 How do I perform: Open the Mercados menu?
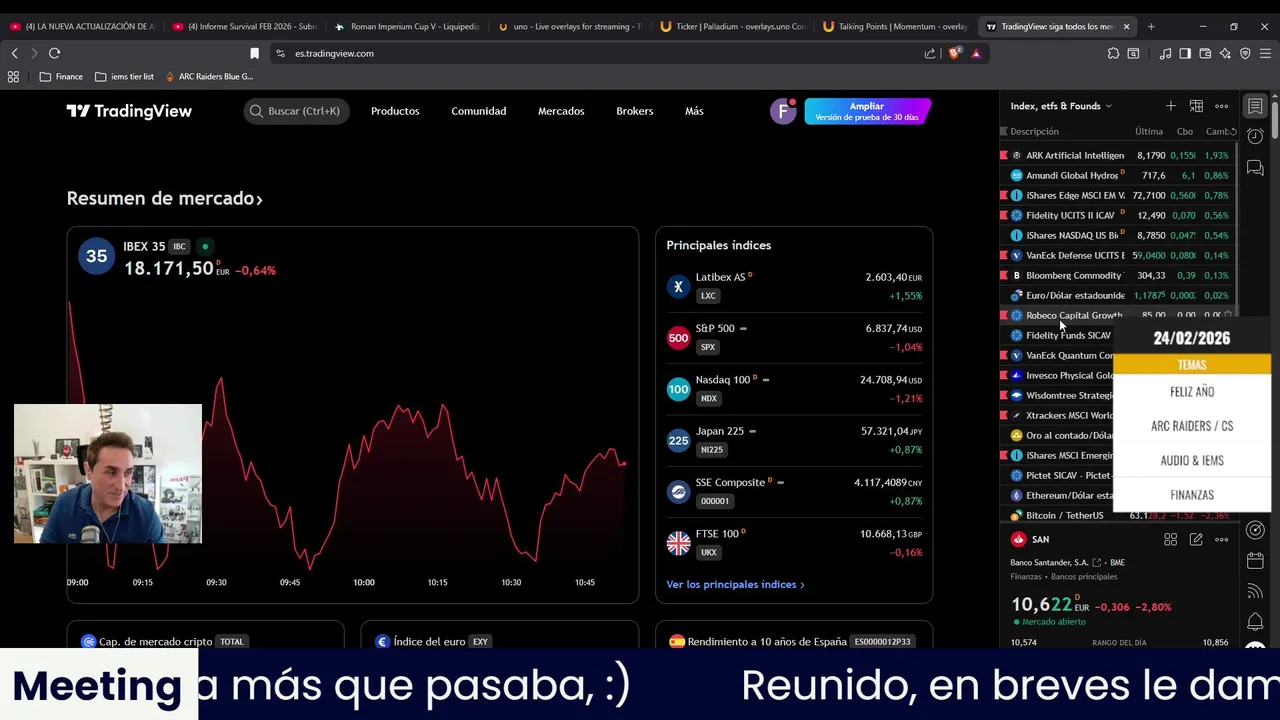561,111
